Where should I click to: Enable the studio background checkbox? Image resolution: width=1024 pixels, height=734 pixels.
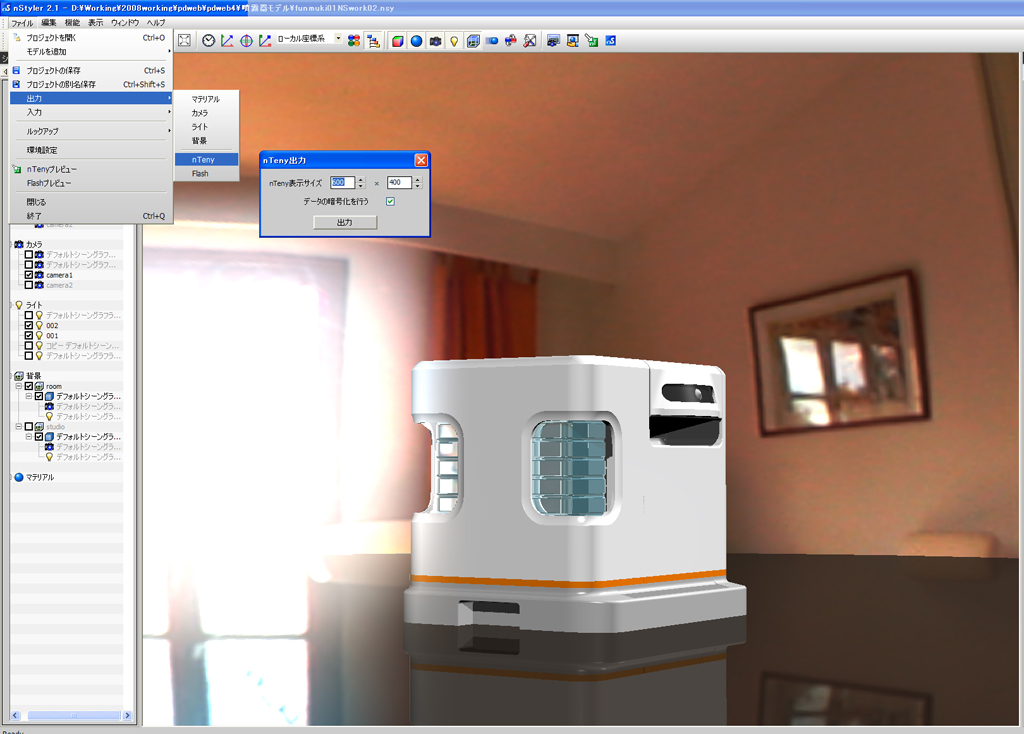point(29,427)
